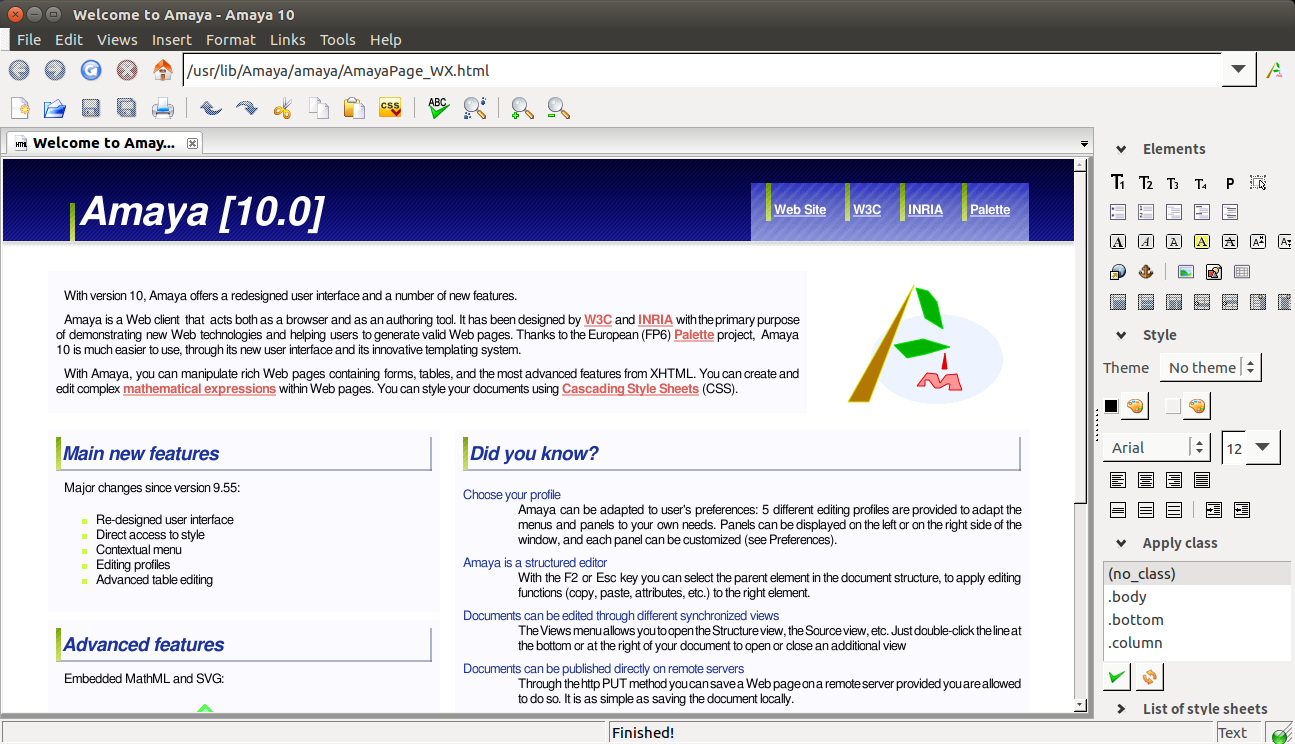Image resolution: width=1295 pixels, height=744 pixels.
Task: Apply italic A emphasis style
Action: click(x=1146, y=241)
